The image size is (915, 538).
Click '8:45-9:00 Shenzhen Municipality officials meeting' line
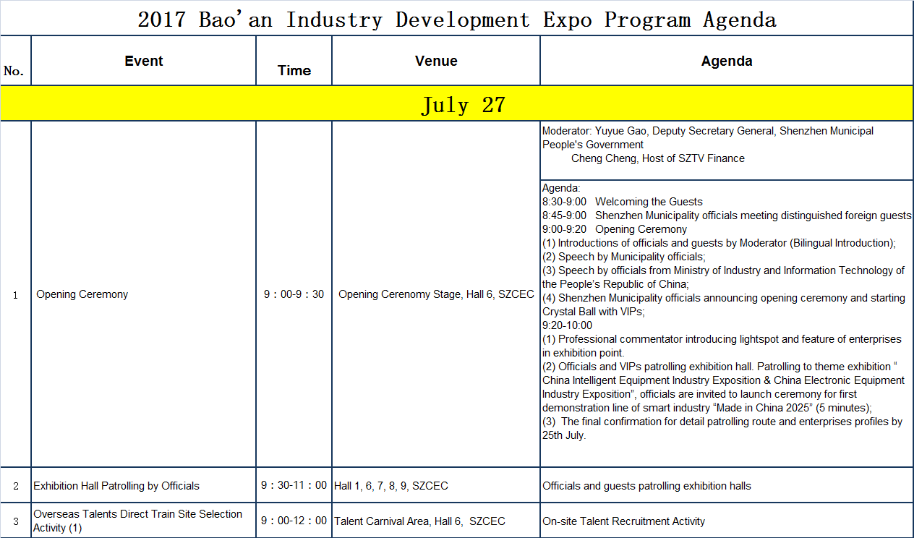pyautogui.click(x=727, y=215)
